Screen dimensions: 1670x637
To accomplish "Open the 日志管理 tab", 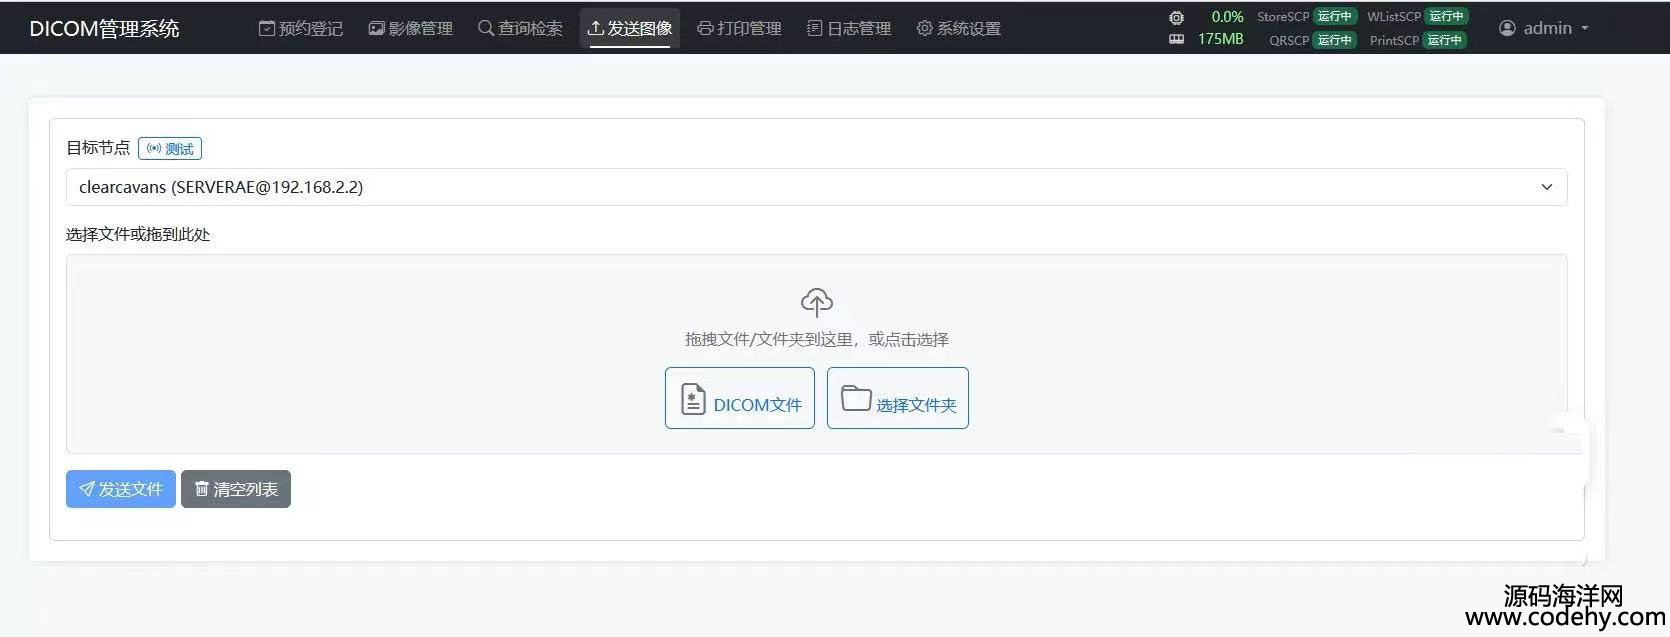I will [848, 28].
